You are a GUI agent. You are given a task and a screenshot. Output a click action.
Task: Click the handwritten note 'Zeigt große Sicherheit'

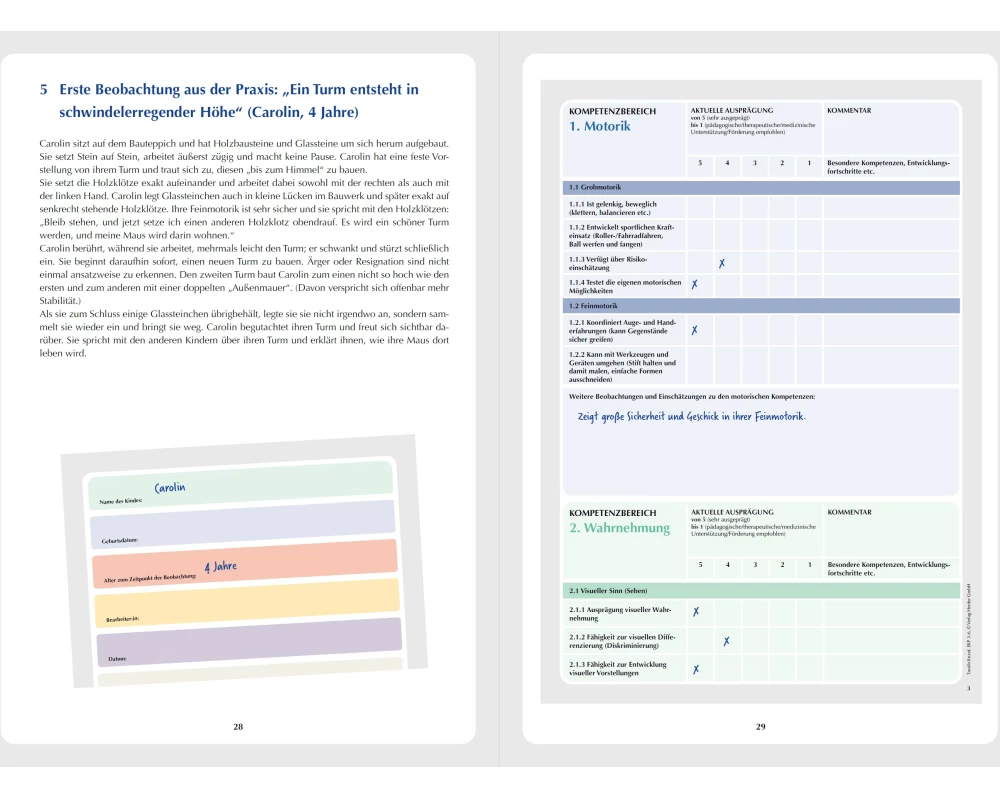691,416
